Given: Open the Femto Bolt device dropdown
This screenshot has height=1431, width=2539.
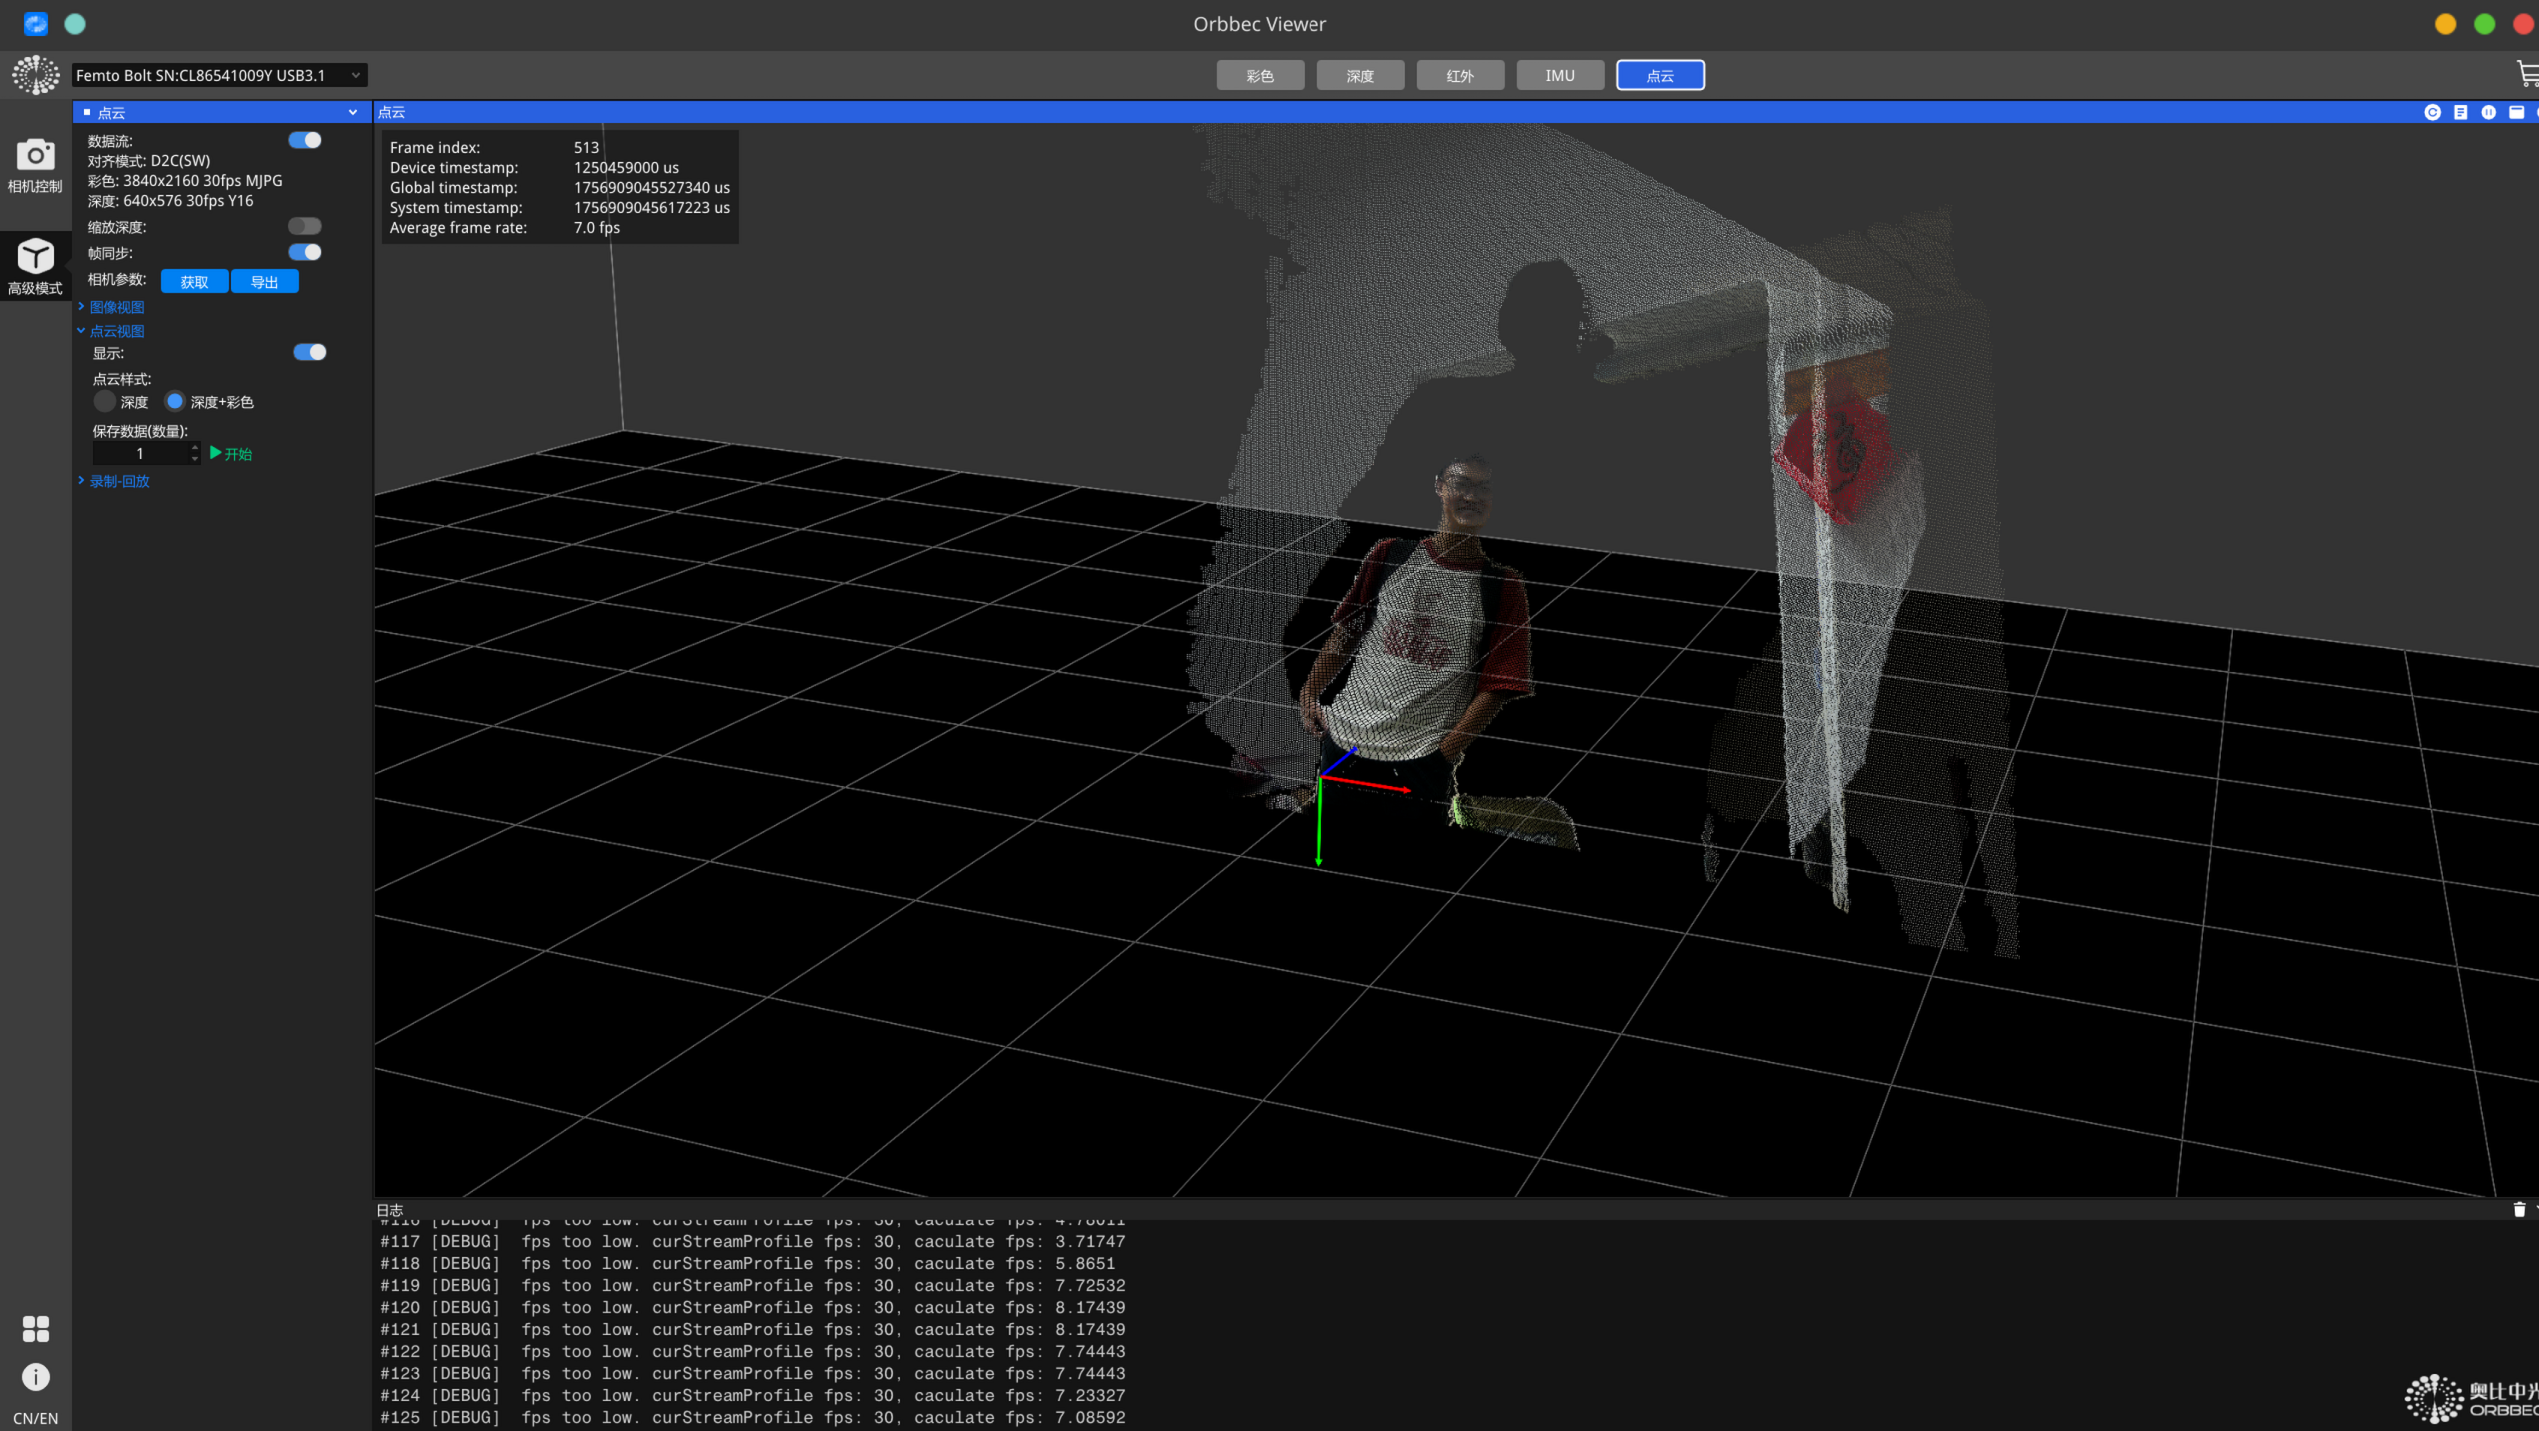Looking at the screenshot, I should pyautogui.click(x=219, y=75).
